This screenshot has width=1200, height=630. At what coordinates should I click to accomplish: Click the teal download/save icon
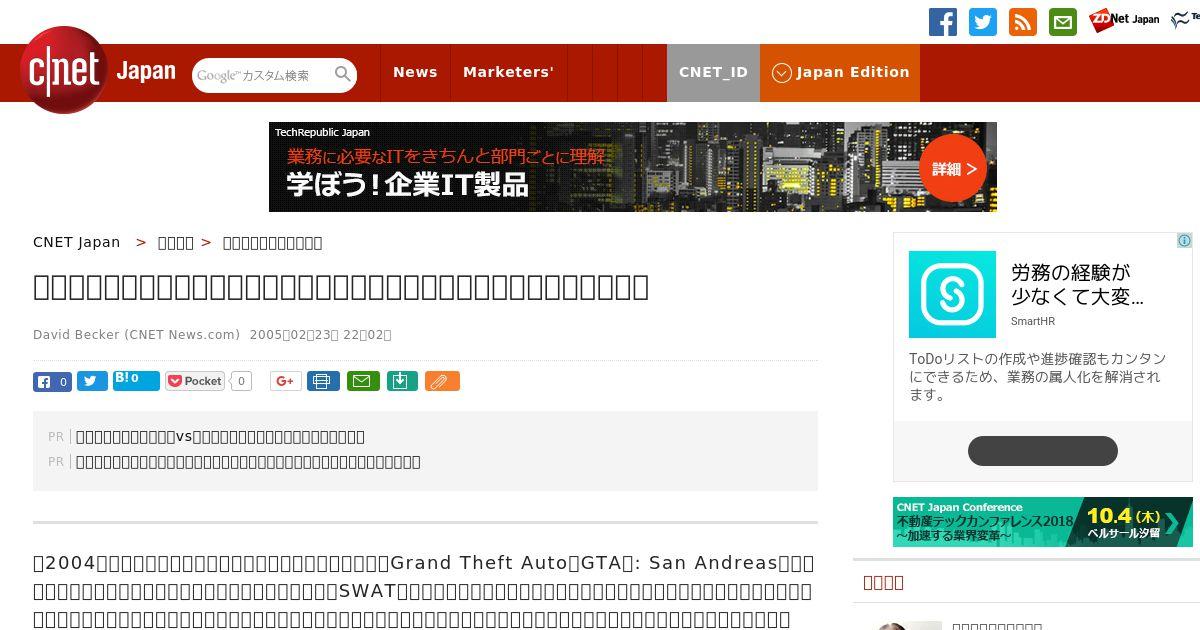402,381
